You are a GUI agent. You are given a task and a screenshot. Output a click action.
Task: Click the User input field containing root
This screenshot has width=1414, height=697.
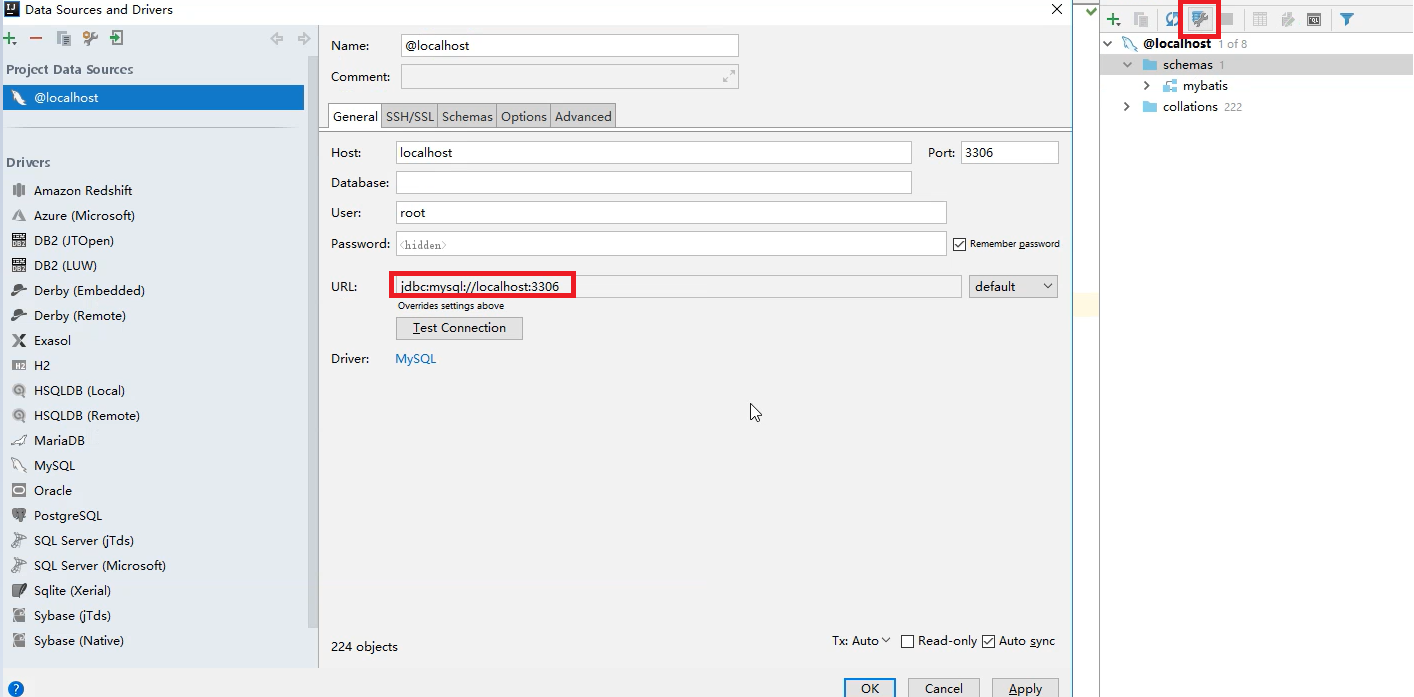tap(671, 213)
